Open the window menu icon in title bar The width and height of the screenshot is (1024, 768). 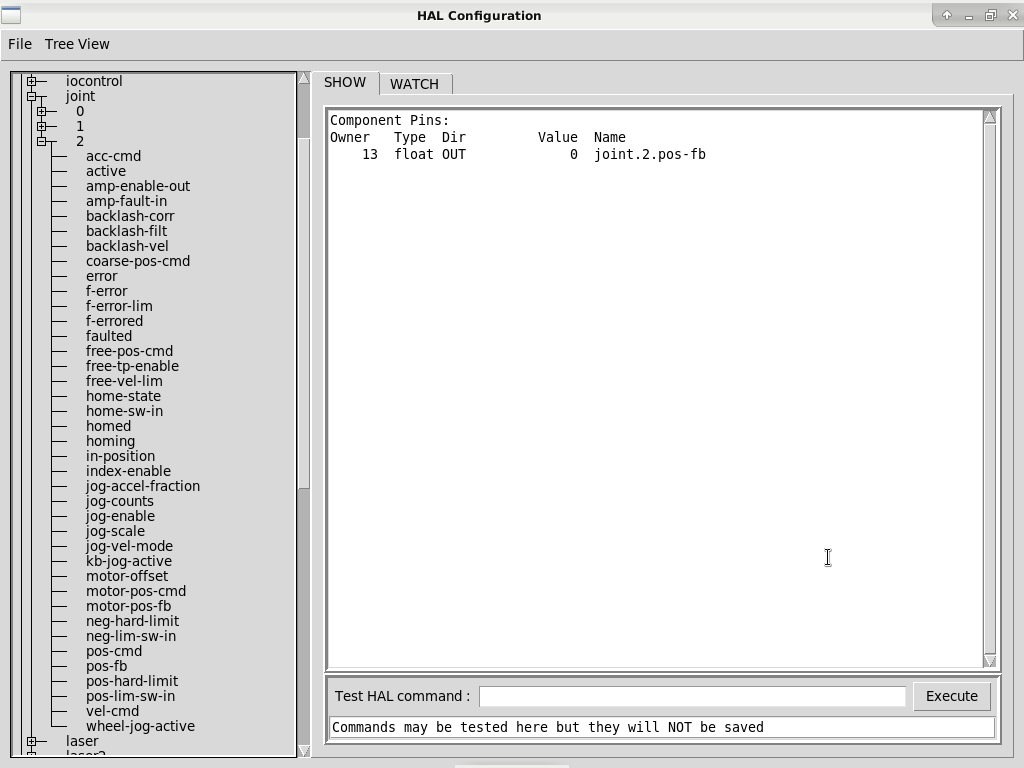[11, 15]
